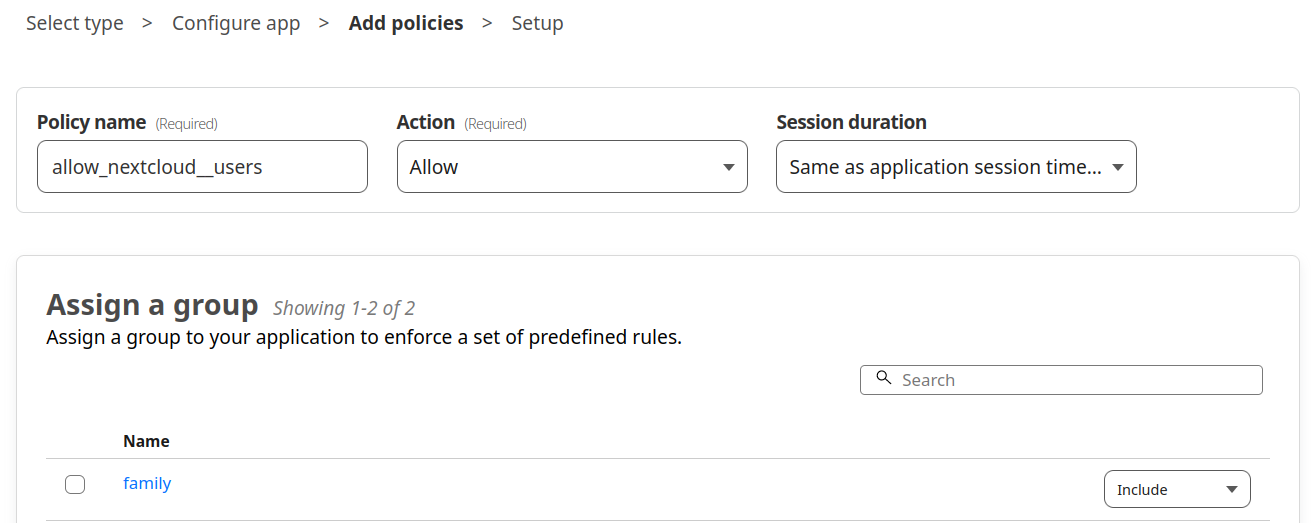Click into the group Search field
This screenshot has width=1311, height=523.
click(1061, 380)
